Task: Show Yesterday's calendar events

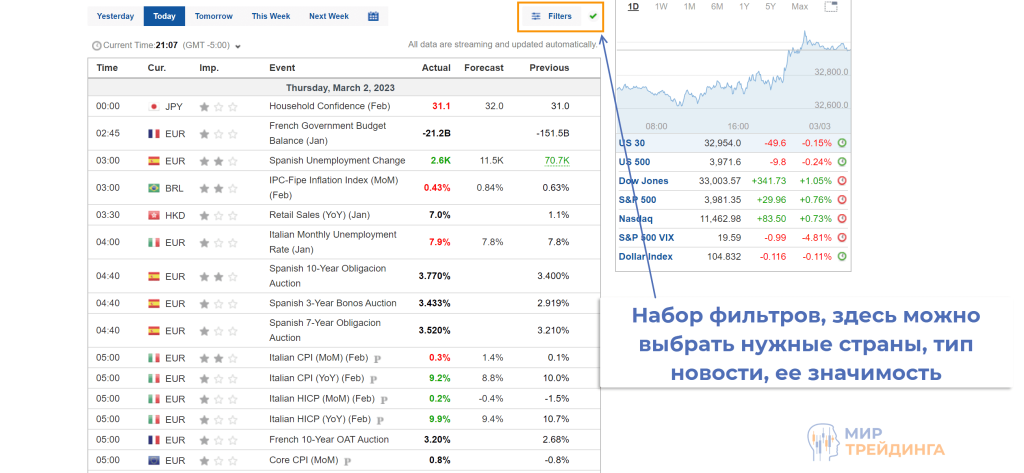Action: coord(115,16)
